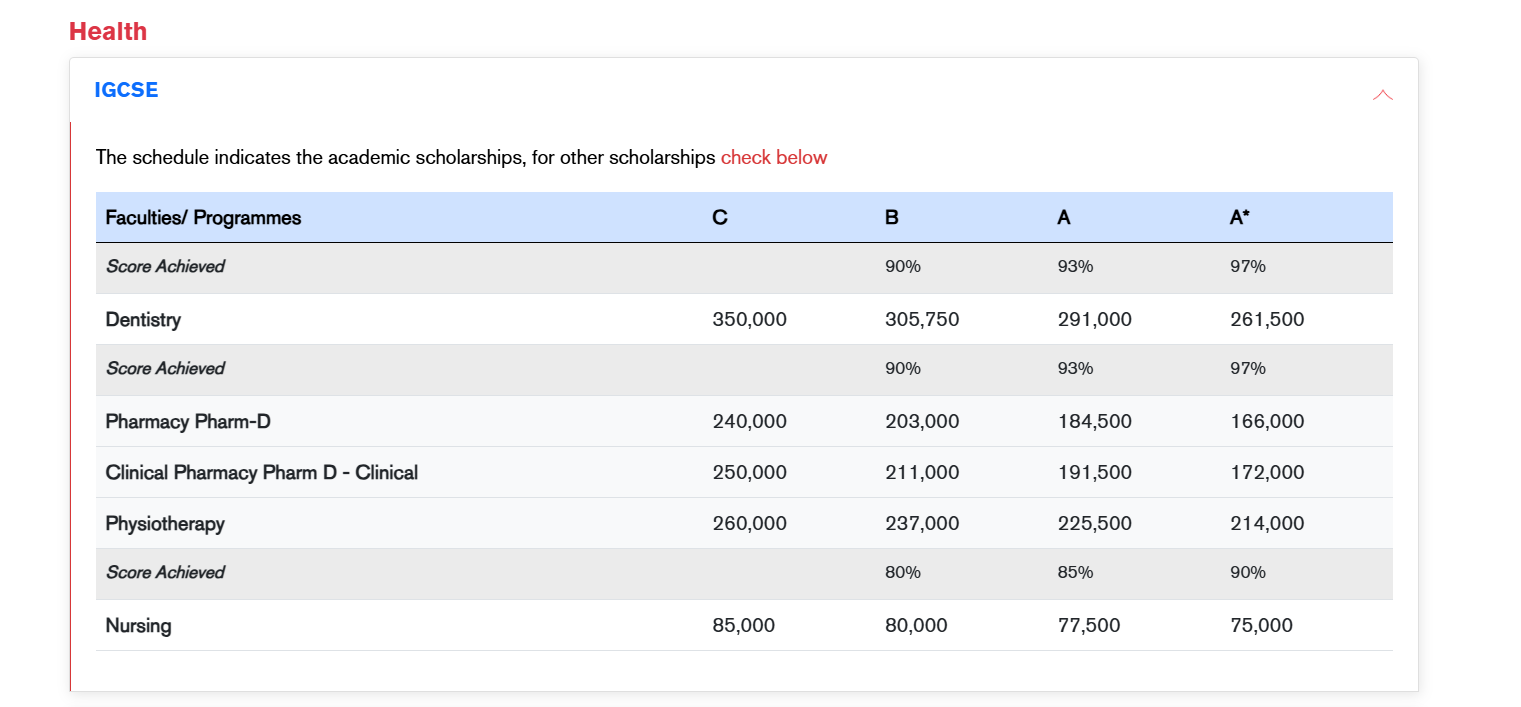Select the Dentistry row label
The width and height of the screenshot is (1521, 707).
(x=143, y=320)
